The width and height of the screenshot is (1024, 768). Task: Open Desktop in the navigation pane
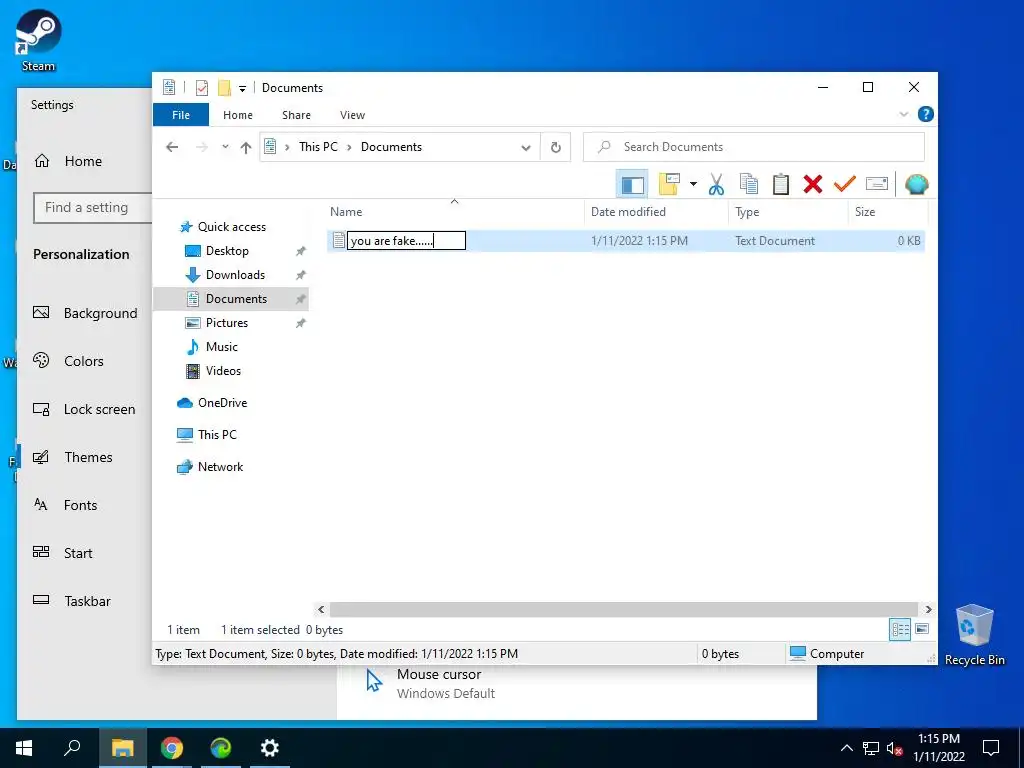pos(227,251)
